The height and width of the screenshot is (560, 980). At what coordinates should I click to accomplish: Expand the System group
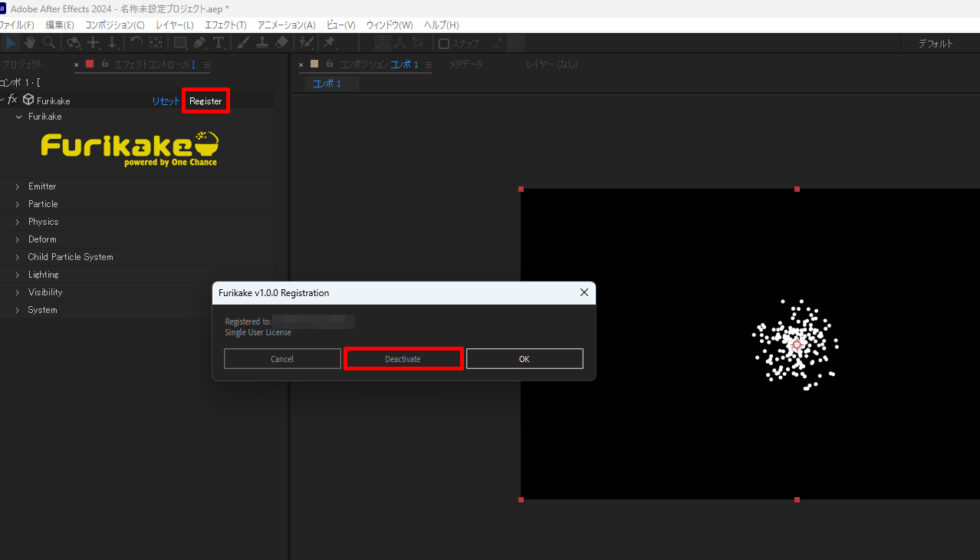18,310
